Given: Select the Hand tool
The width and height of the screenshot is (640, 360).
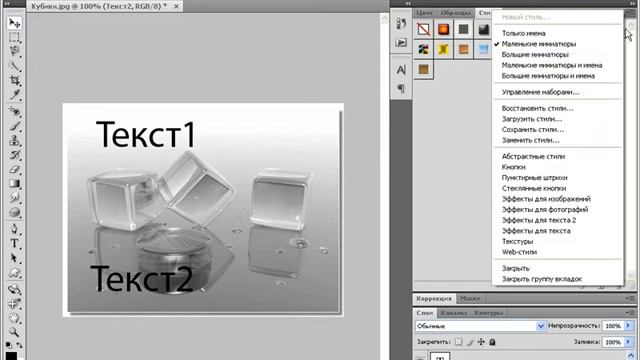Looking at the screenshot, I should click(14, 318).
